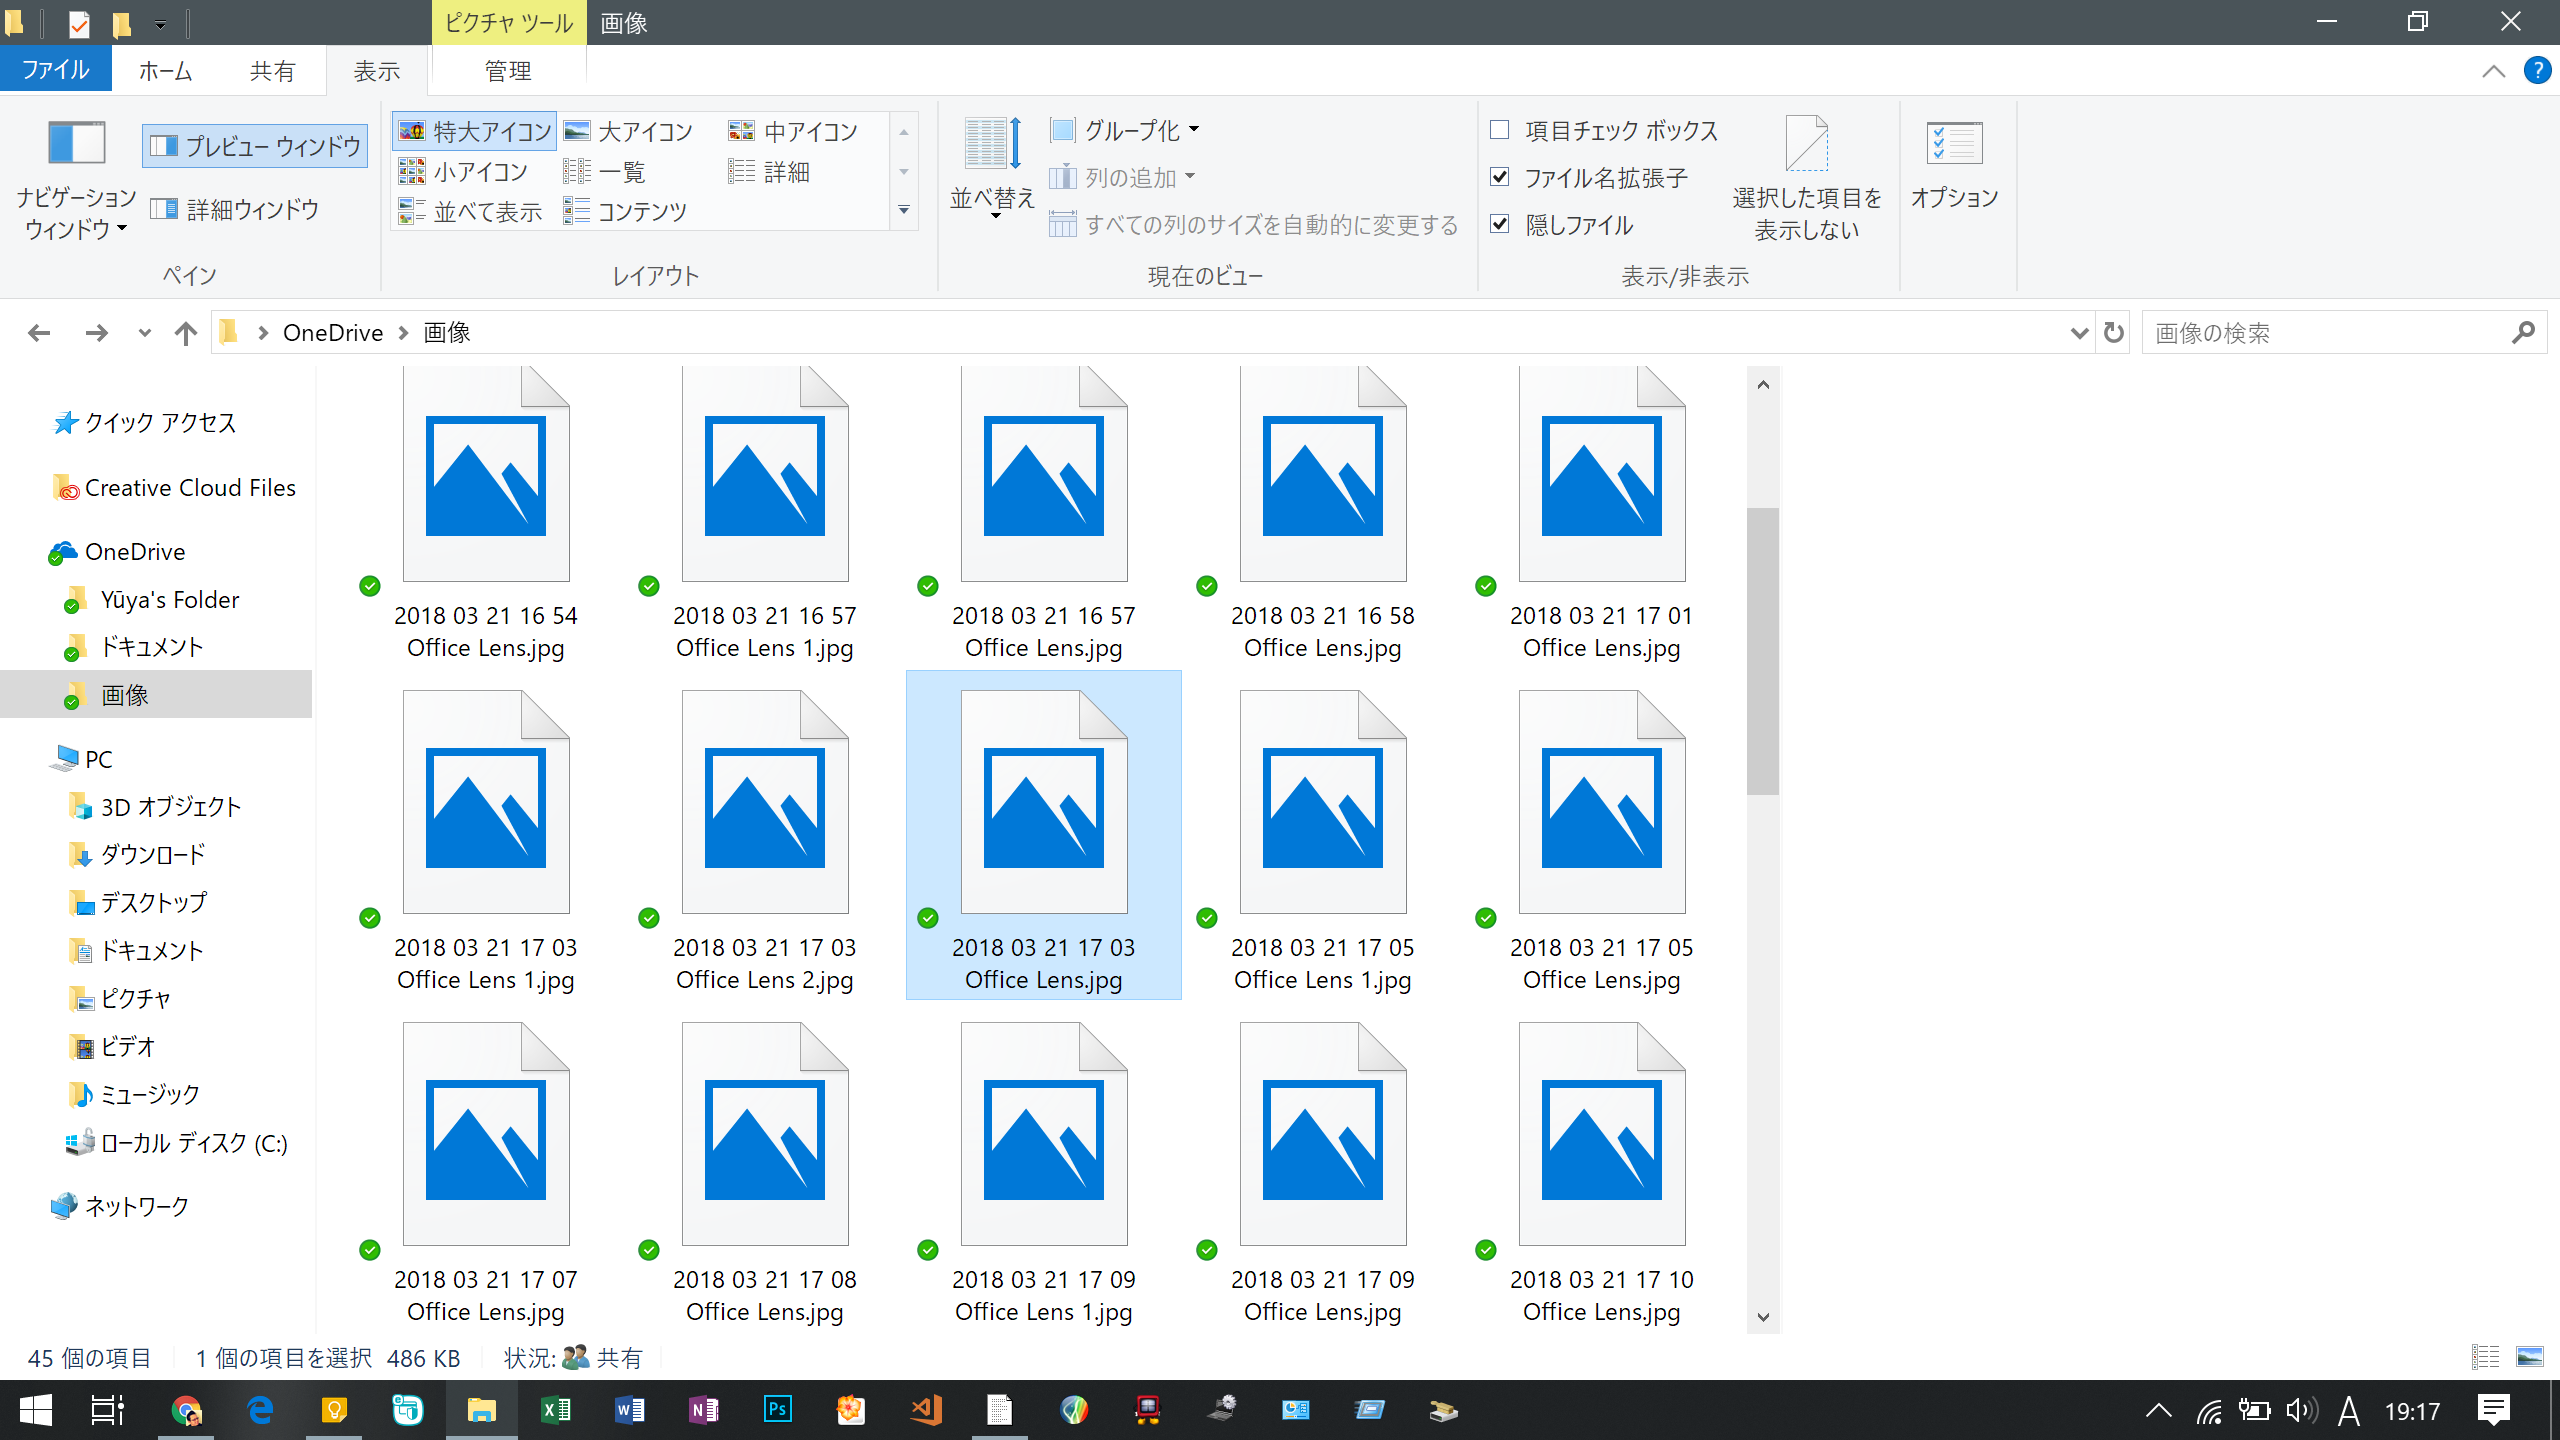
Task: Open the Group by dropdown
Action: (1126, 130)
